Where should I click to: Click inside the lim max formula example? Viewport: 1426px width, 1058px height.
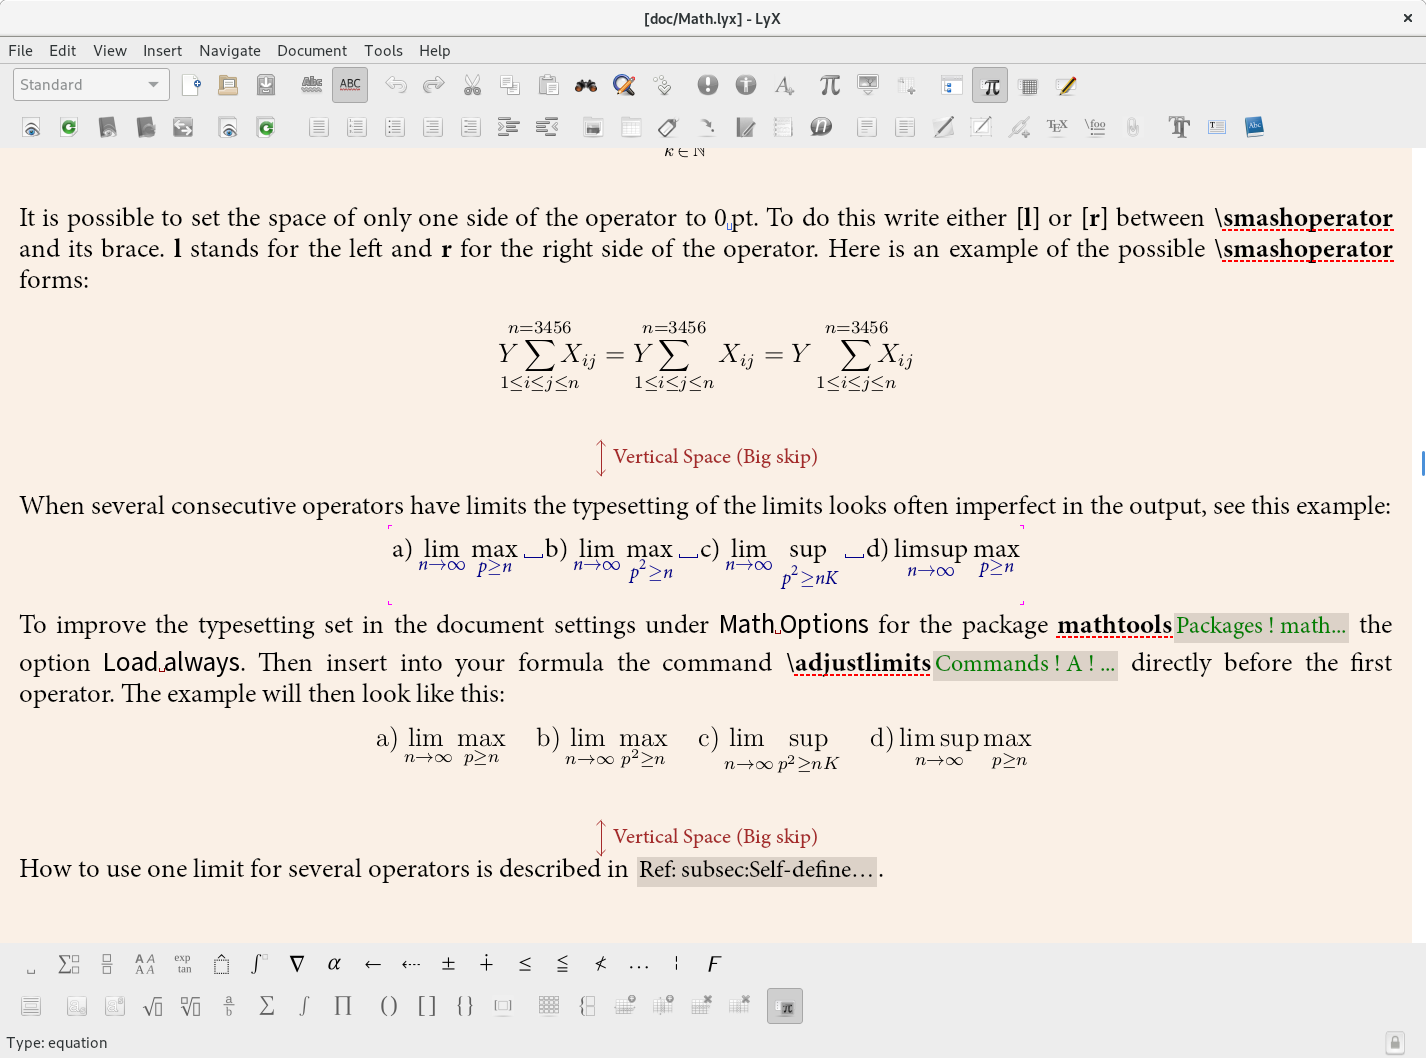[x=706, y=564]
